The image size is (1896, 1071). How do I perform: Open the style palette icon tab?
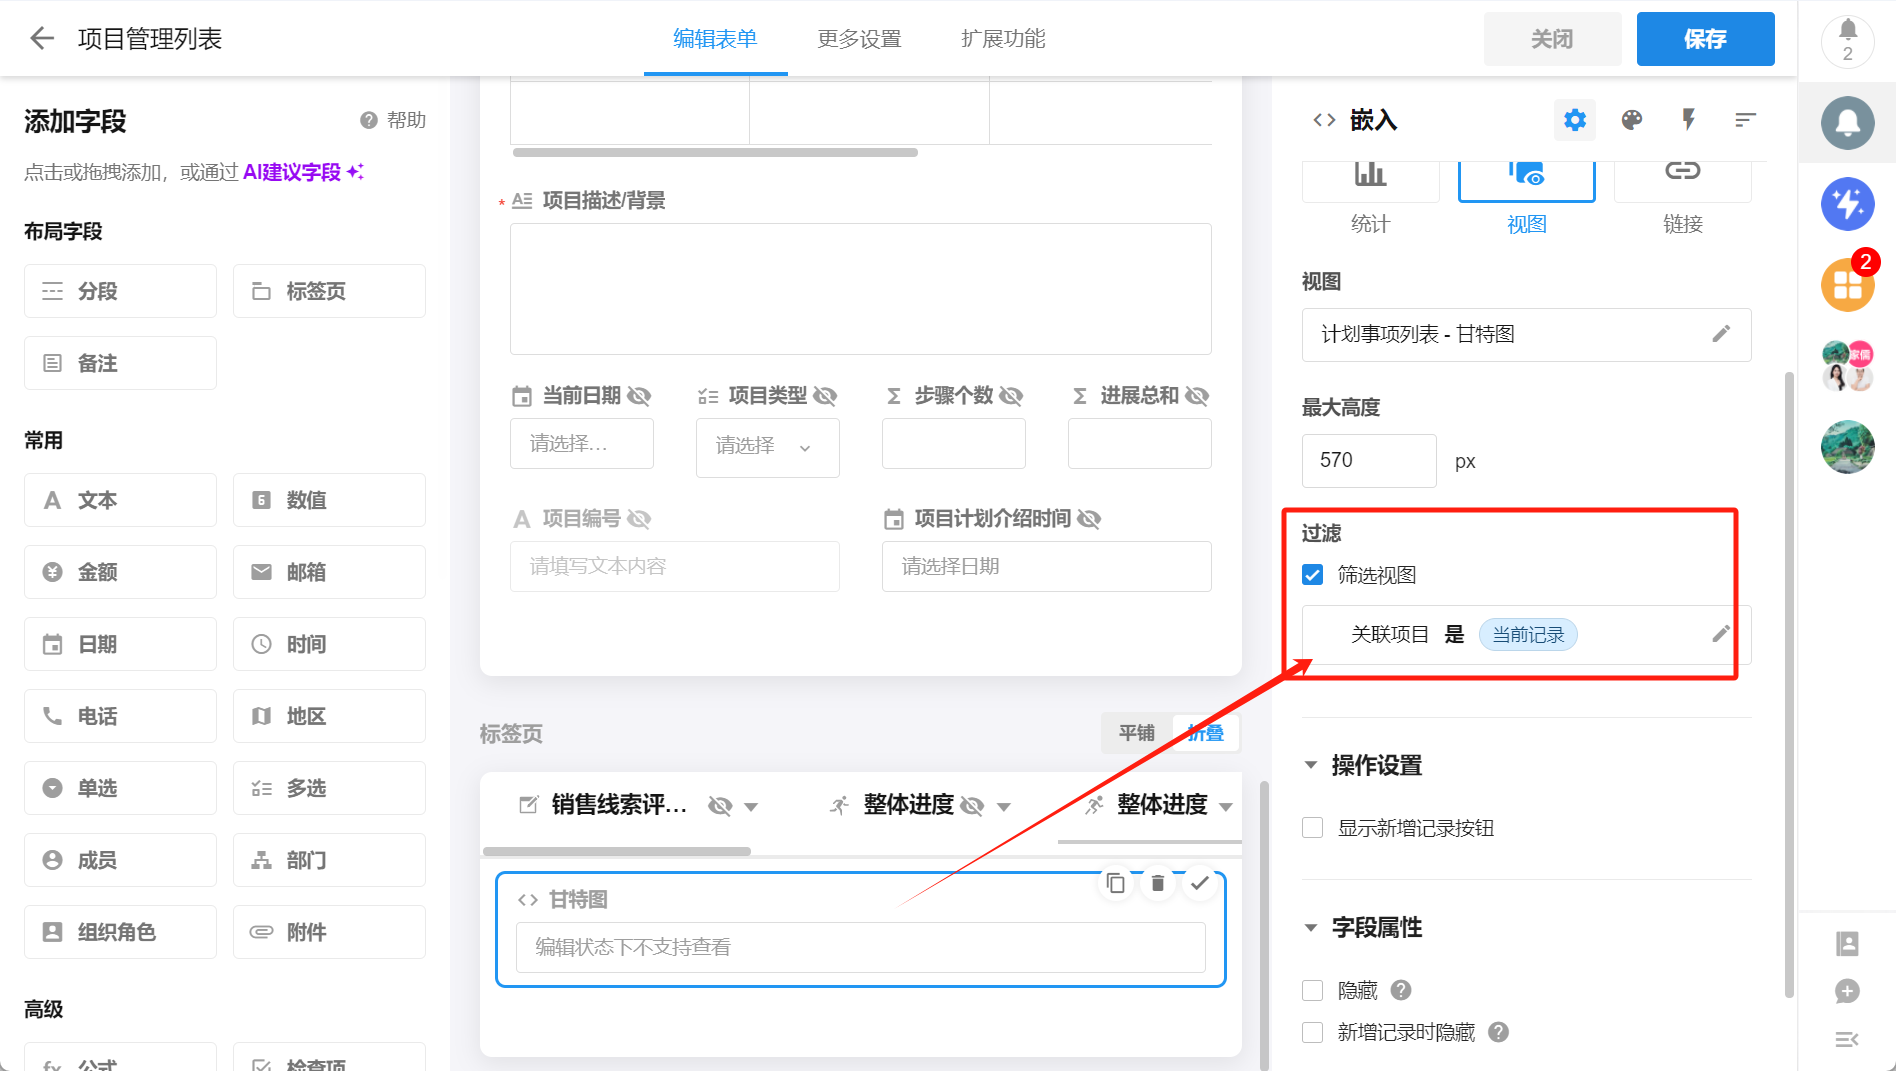tap(1632, 120)
